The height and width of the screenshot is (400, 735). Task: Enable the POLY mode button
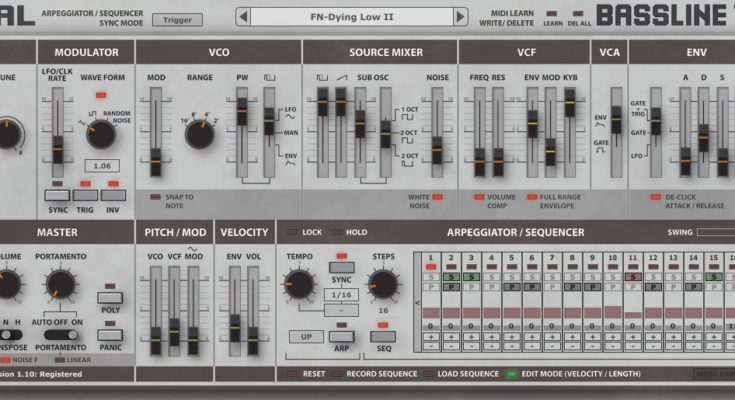(110, 297)
